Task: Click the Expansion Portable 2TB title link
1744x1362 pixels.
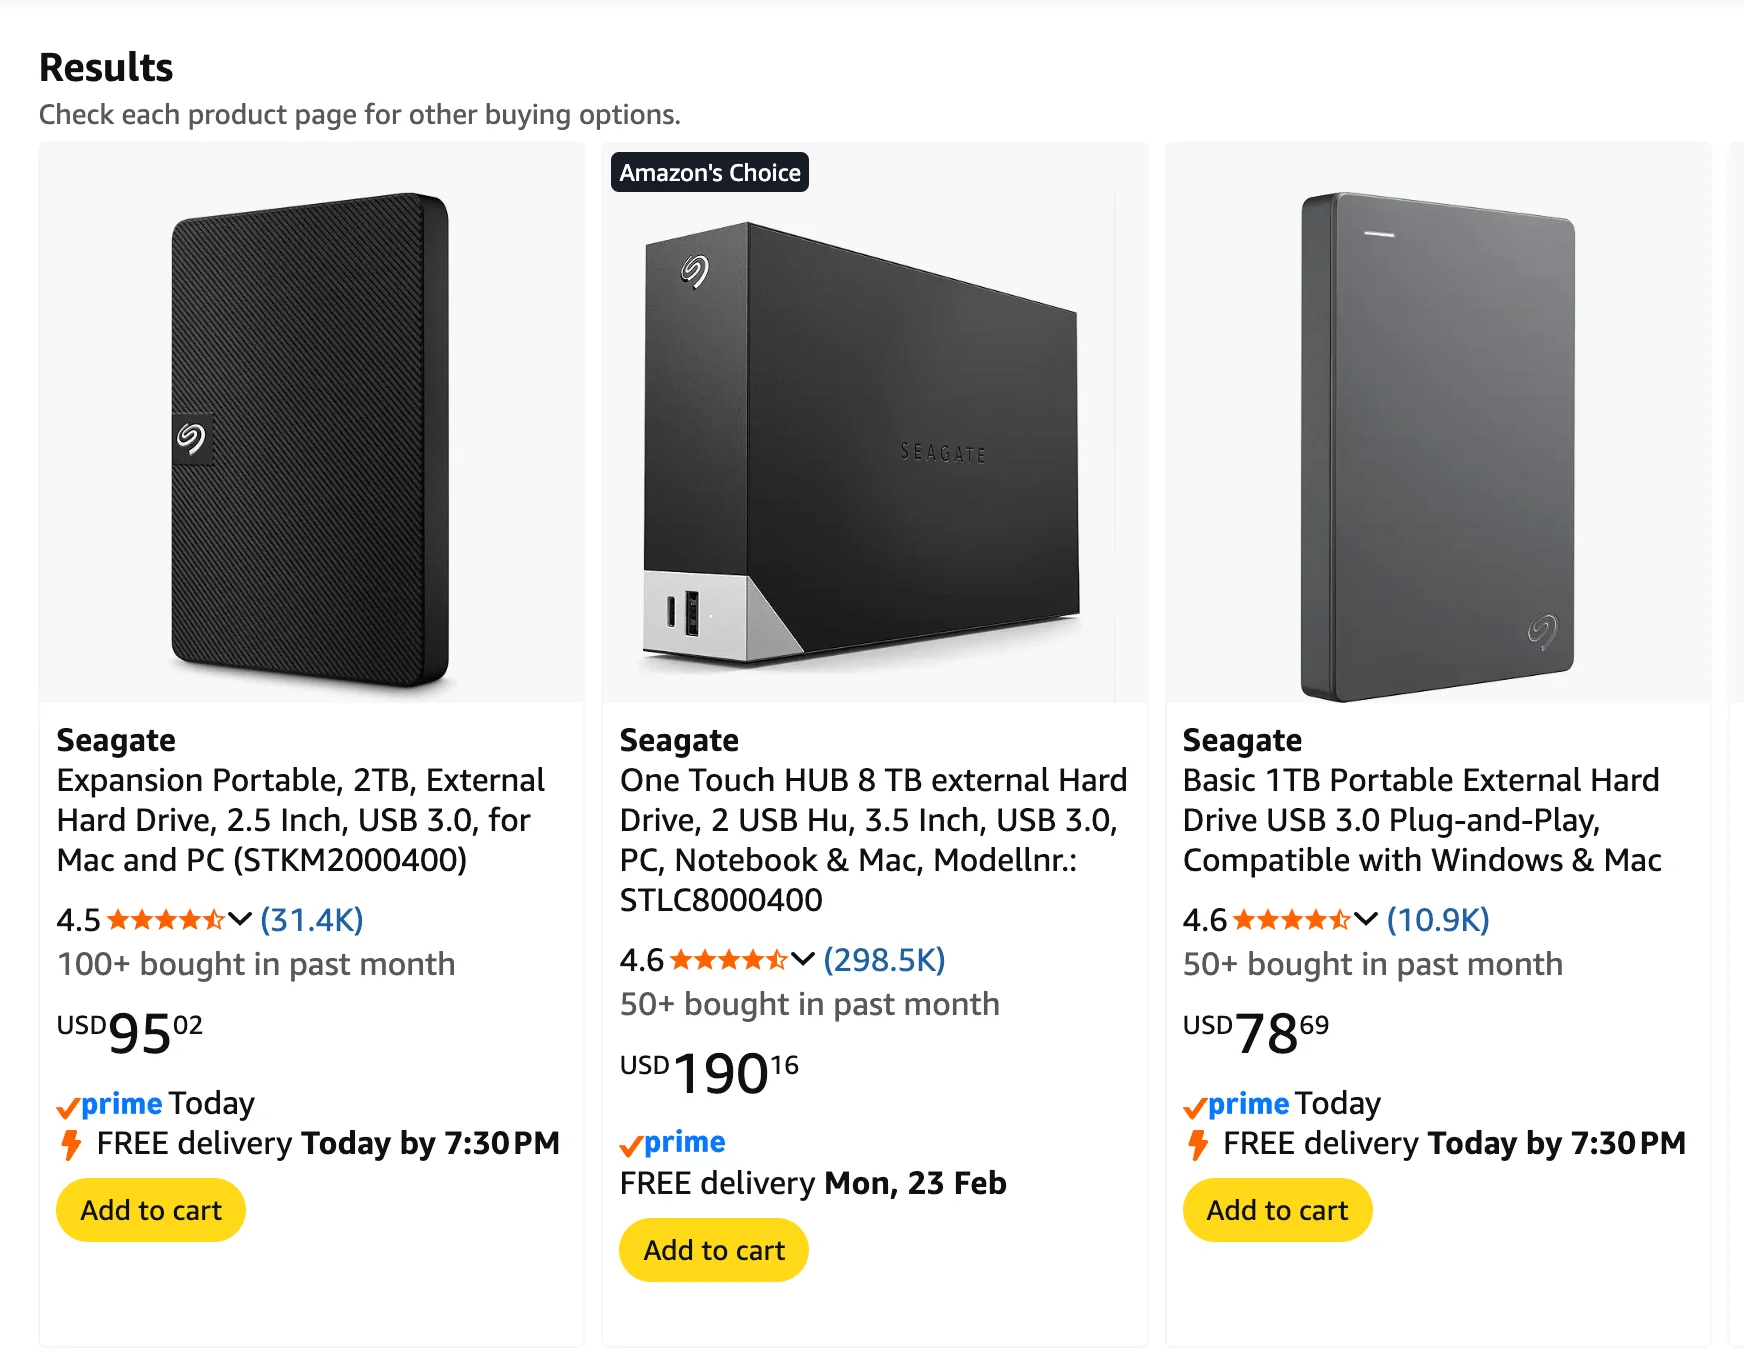Action: coord(300,820)
